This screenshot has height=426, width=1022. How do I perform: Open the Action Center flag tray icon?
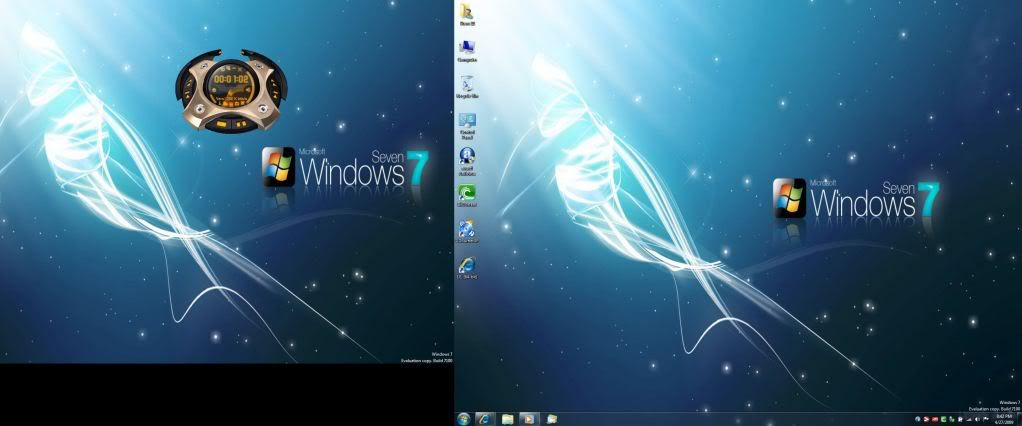[986, 419]
